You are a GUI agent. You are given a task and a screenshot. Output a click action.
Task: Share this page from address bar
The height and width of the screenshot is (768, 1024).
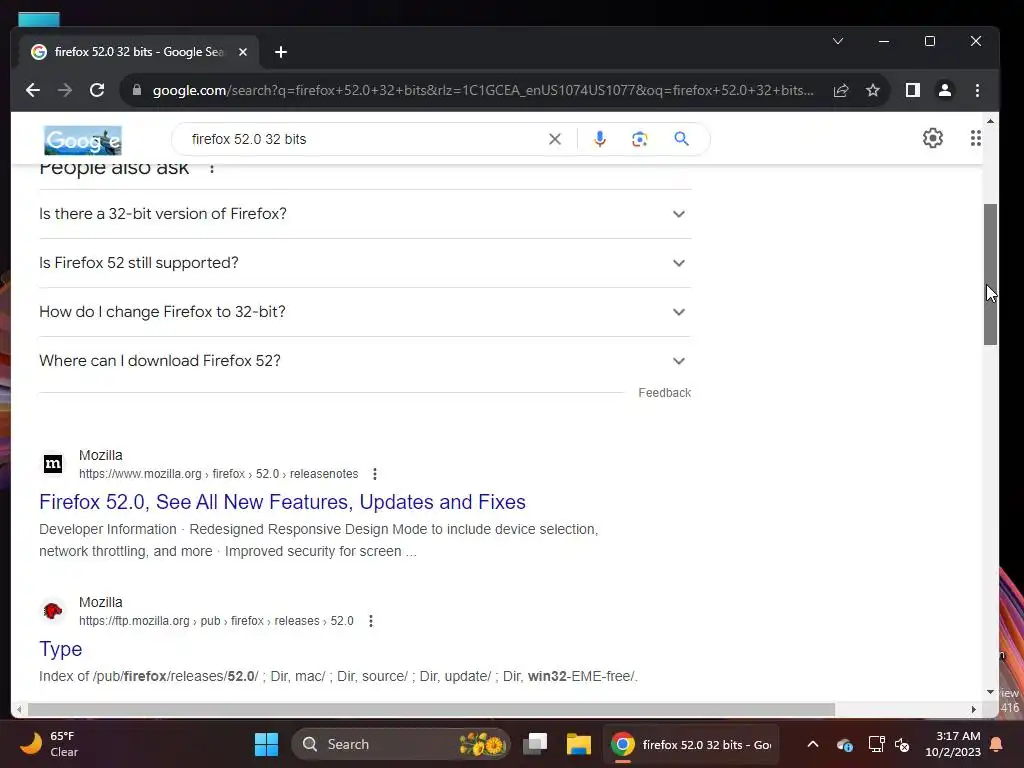pos(841,90)
